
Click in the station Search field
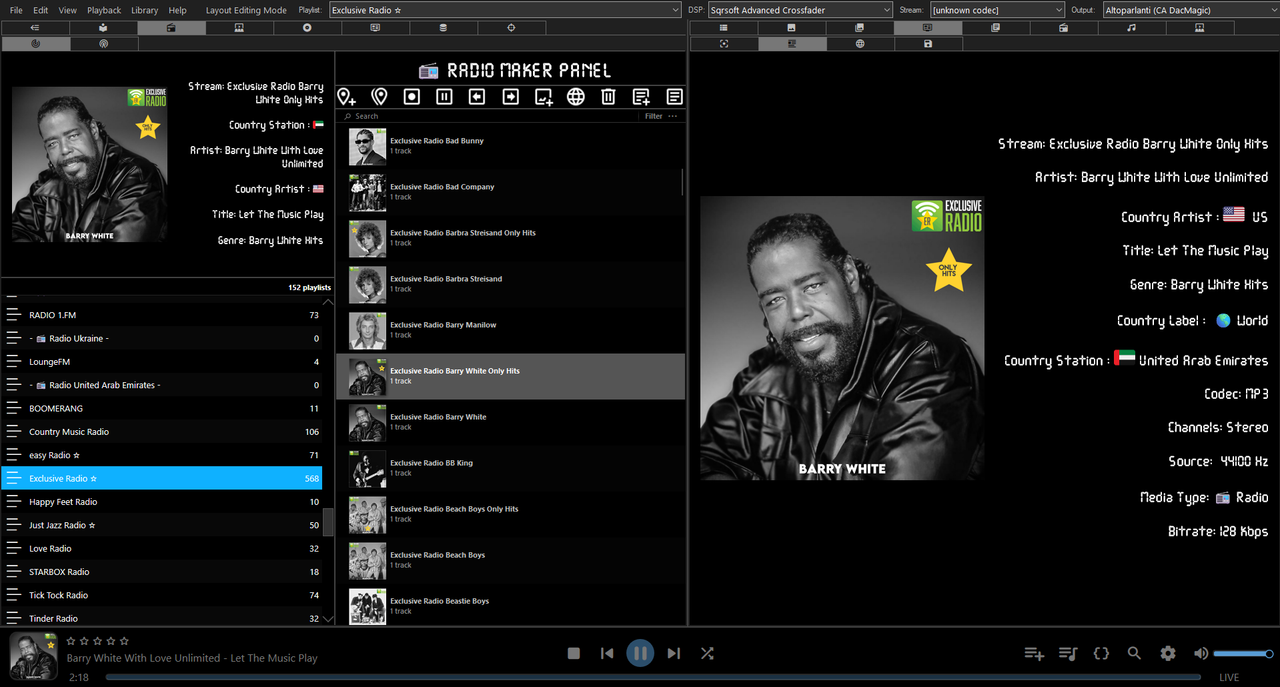click(490, 116)
